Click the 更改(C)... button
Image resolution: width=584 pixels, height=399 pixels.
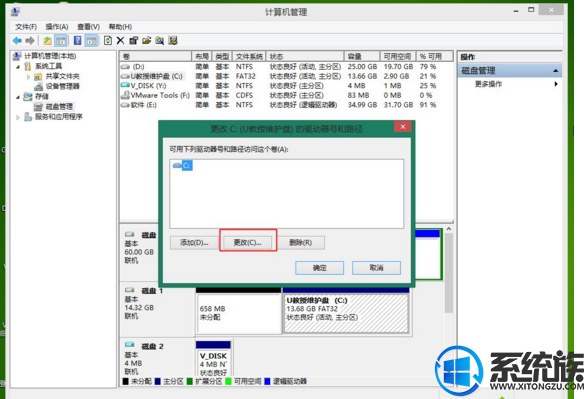tap(248, 243)
